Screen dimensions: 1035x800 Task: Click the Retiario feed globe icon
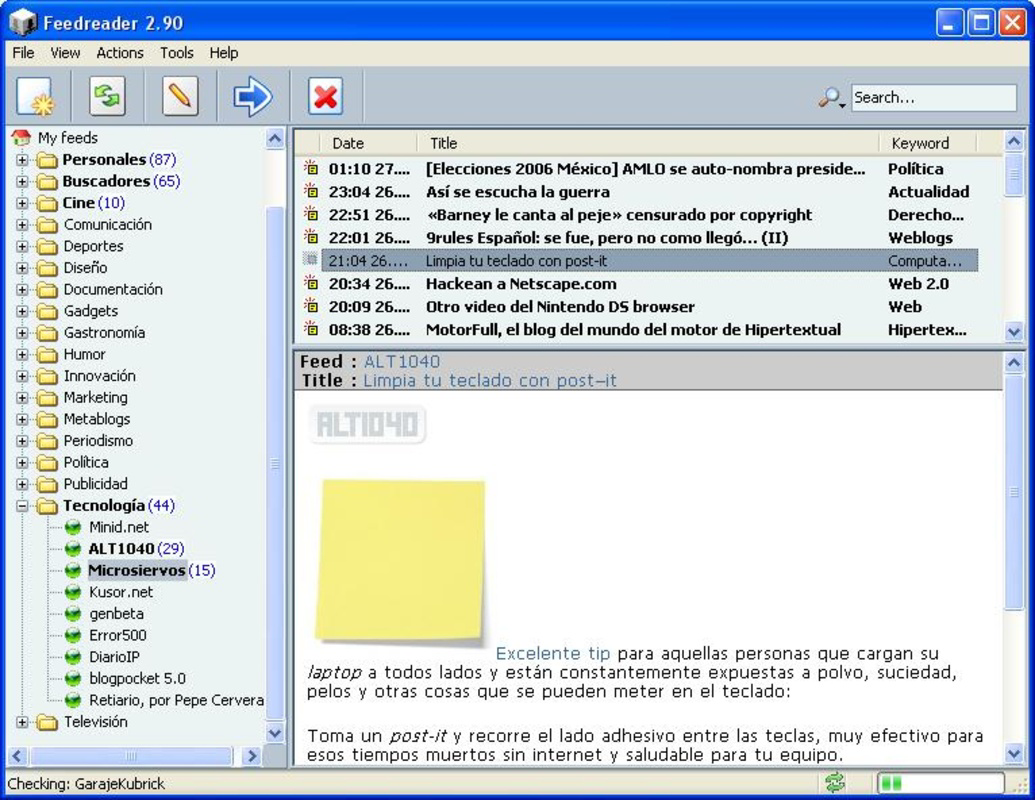(x=73, y=700)
